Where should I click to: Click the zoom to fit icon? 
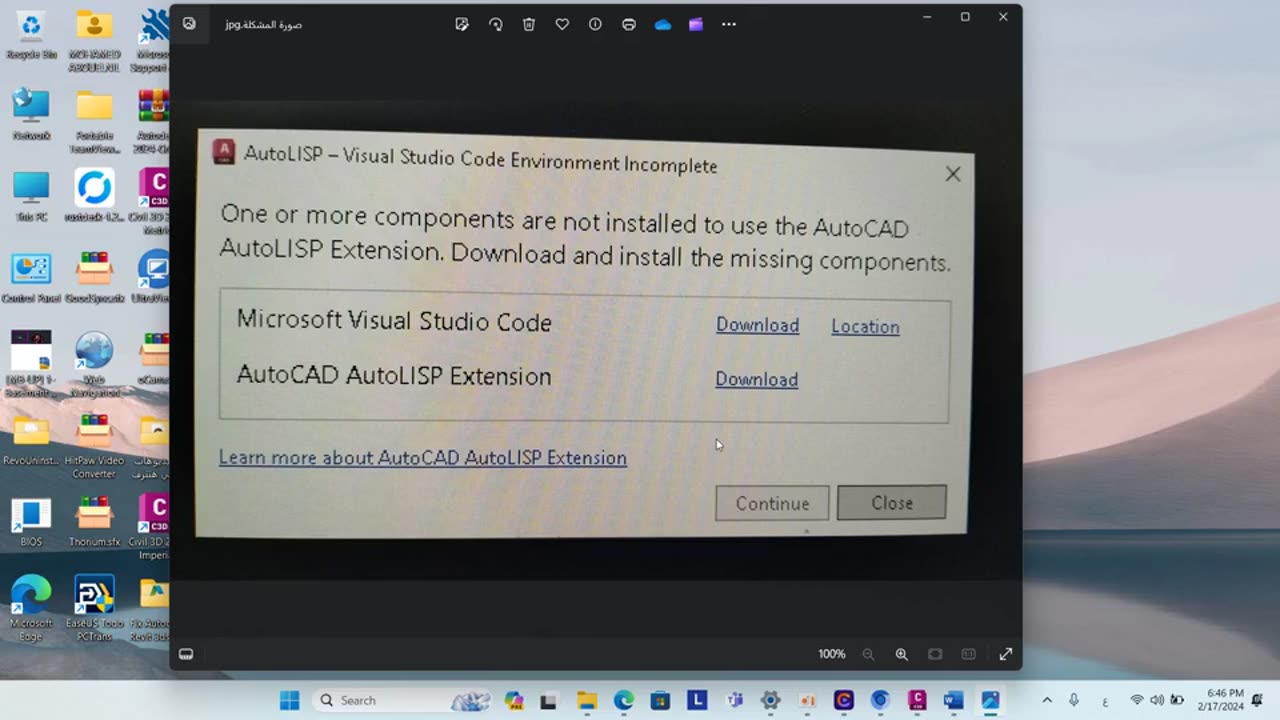935,654
